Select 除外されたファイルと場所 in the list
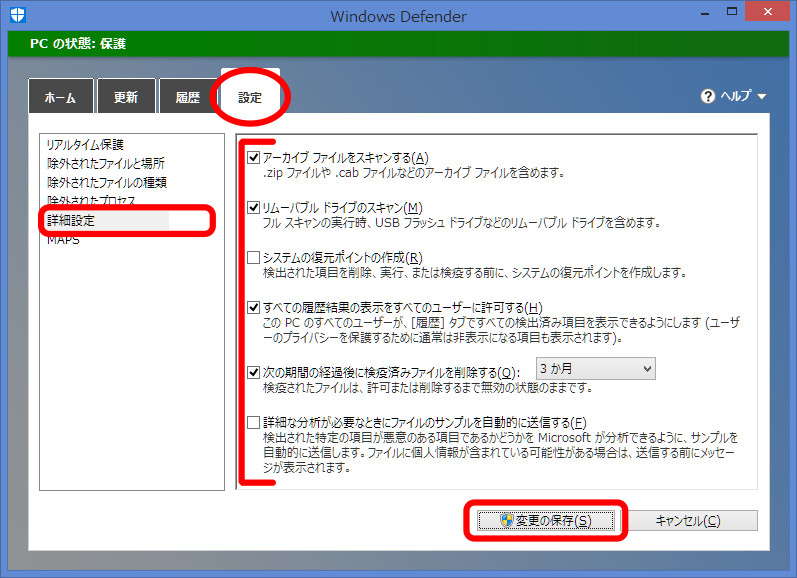 pyautogui.click(x=106, y=164)
